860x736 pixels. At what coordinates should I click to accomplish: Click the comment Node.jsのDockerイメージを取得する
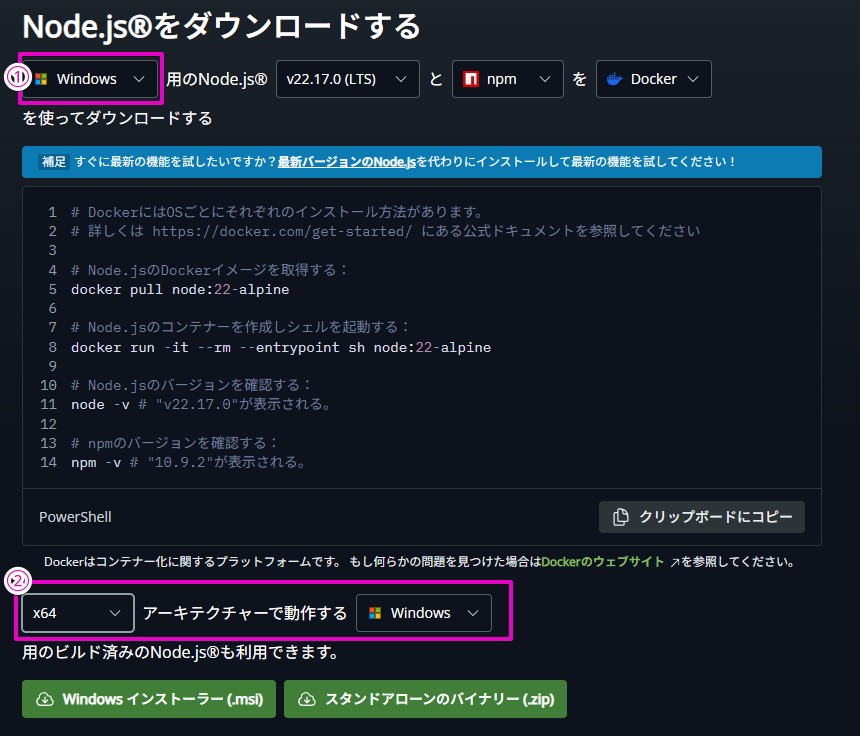pos(209,270)
